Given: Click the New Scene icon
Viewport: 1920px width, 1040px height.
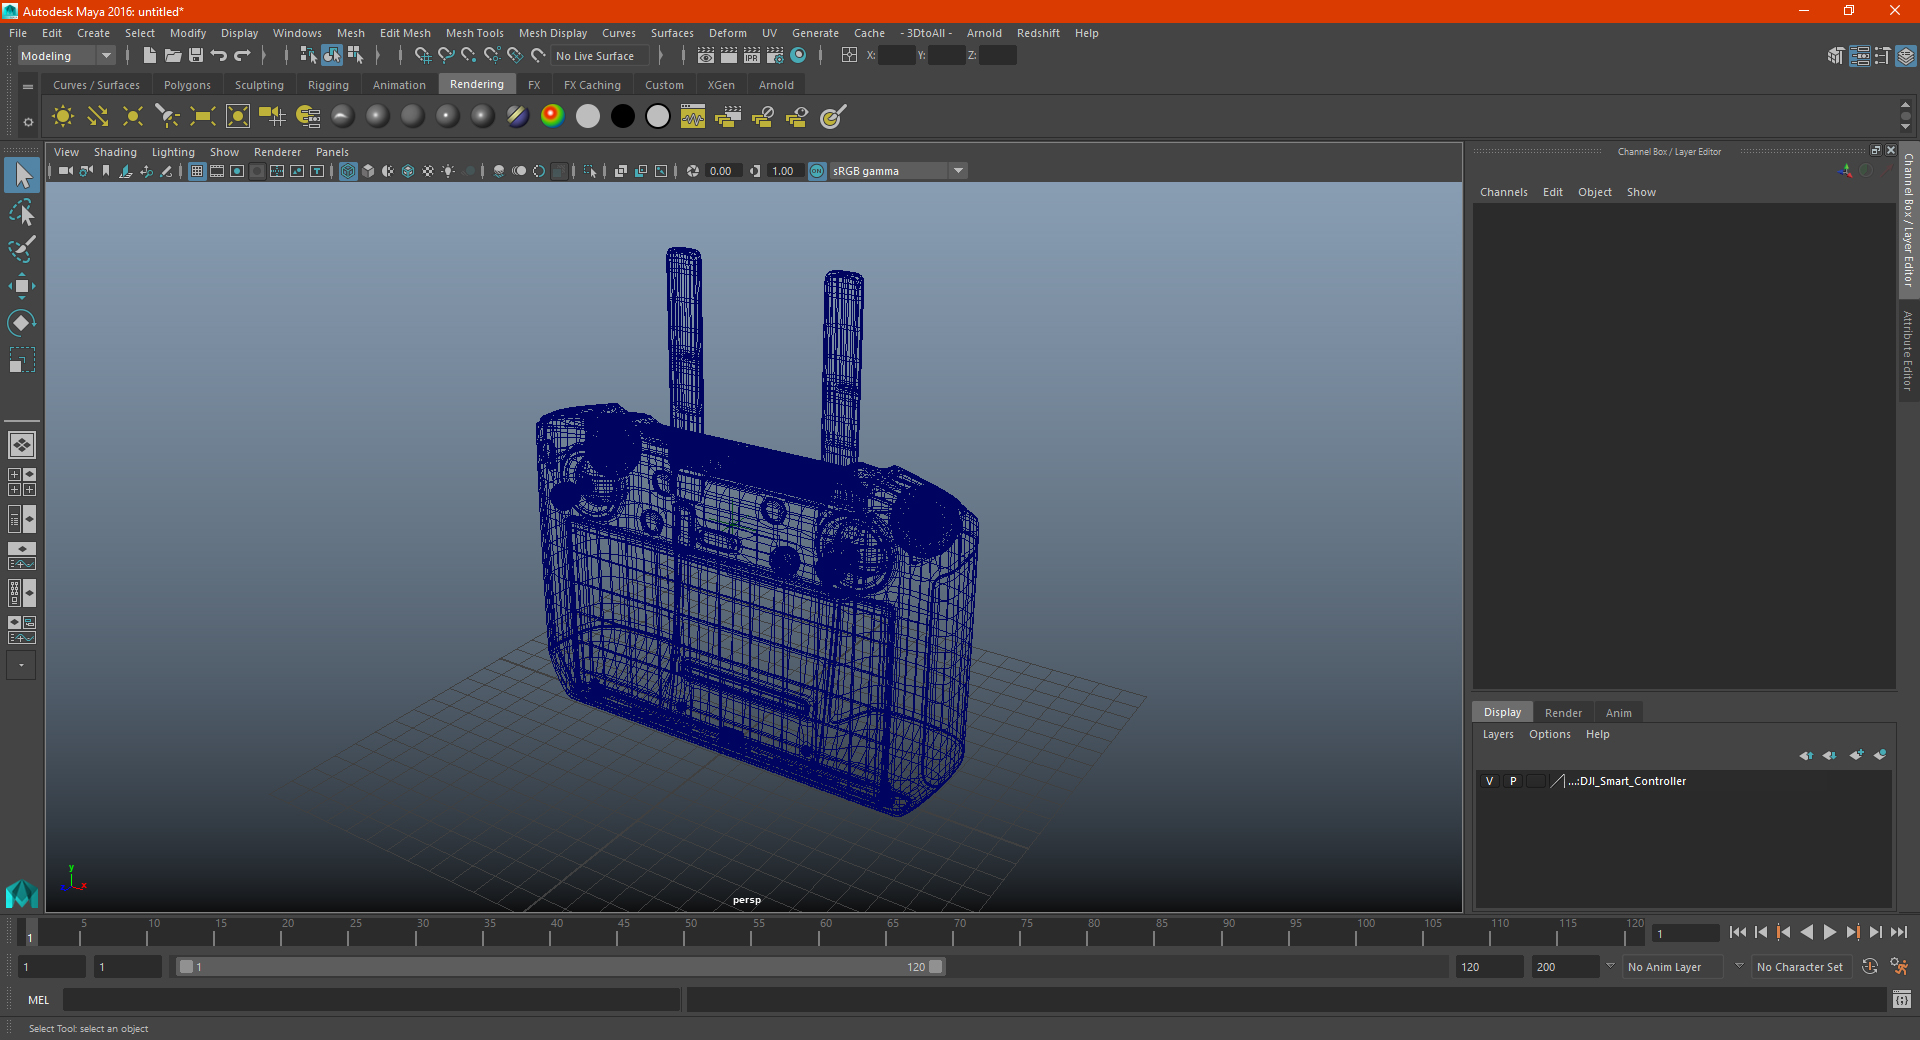Looking at the screenshot, I should pos(150,56).
